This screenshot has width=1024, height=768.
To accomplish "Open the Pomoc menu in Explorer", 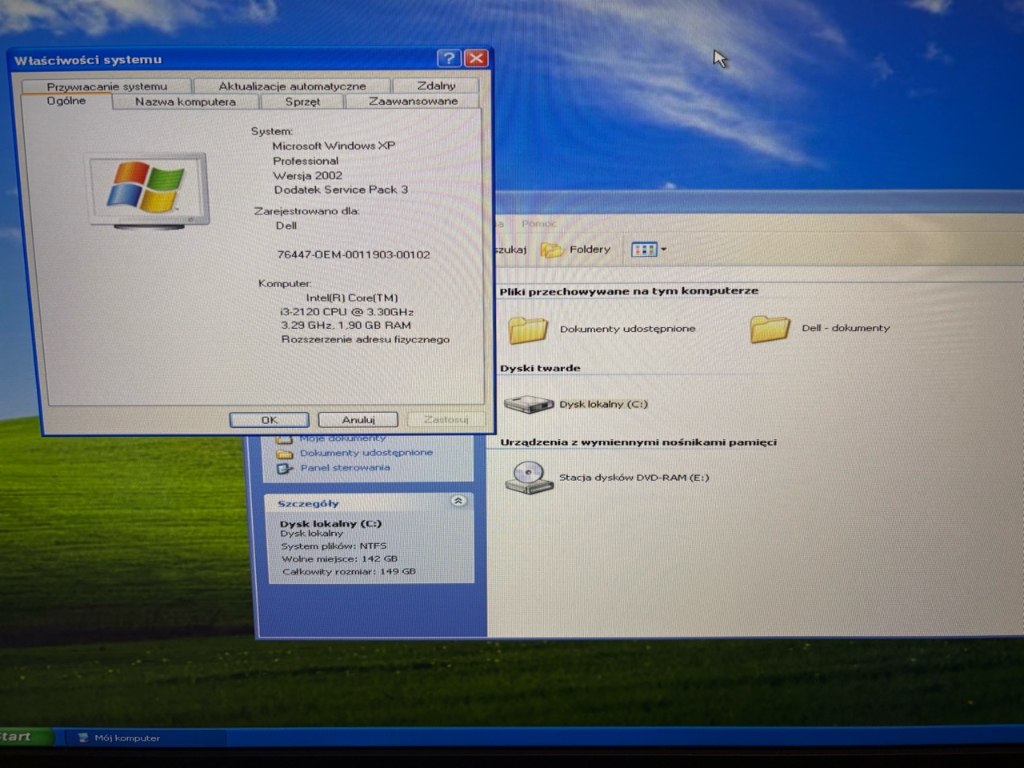I will click(x=539, y=223).
